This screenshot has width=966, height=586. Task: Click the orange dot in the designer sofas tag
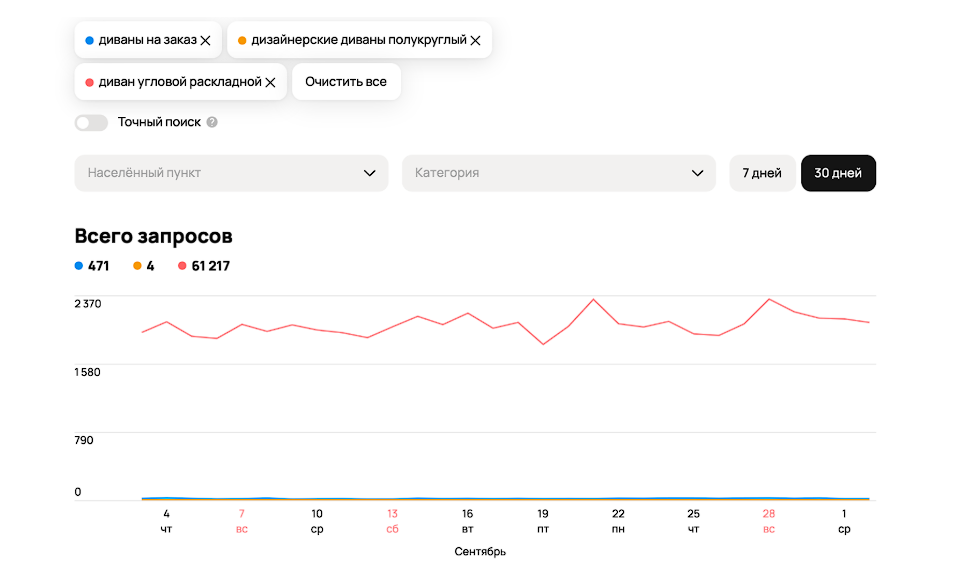(242, 41)
